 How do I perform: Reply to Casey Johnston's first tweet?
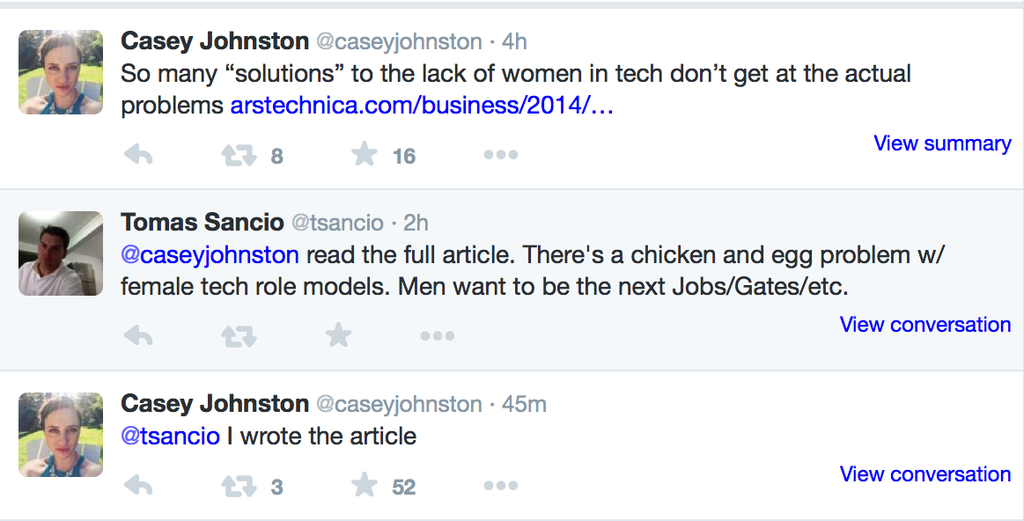pos(138,155)
